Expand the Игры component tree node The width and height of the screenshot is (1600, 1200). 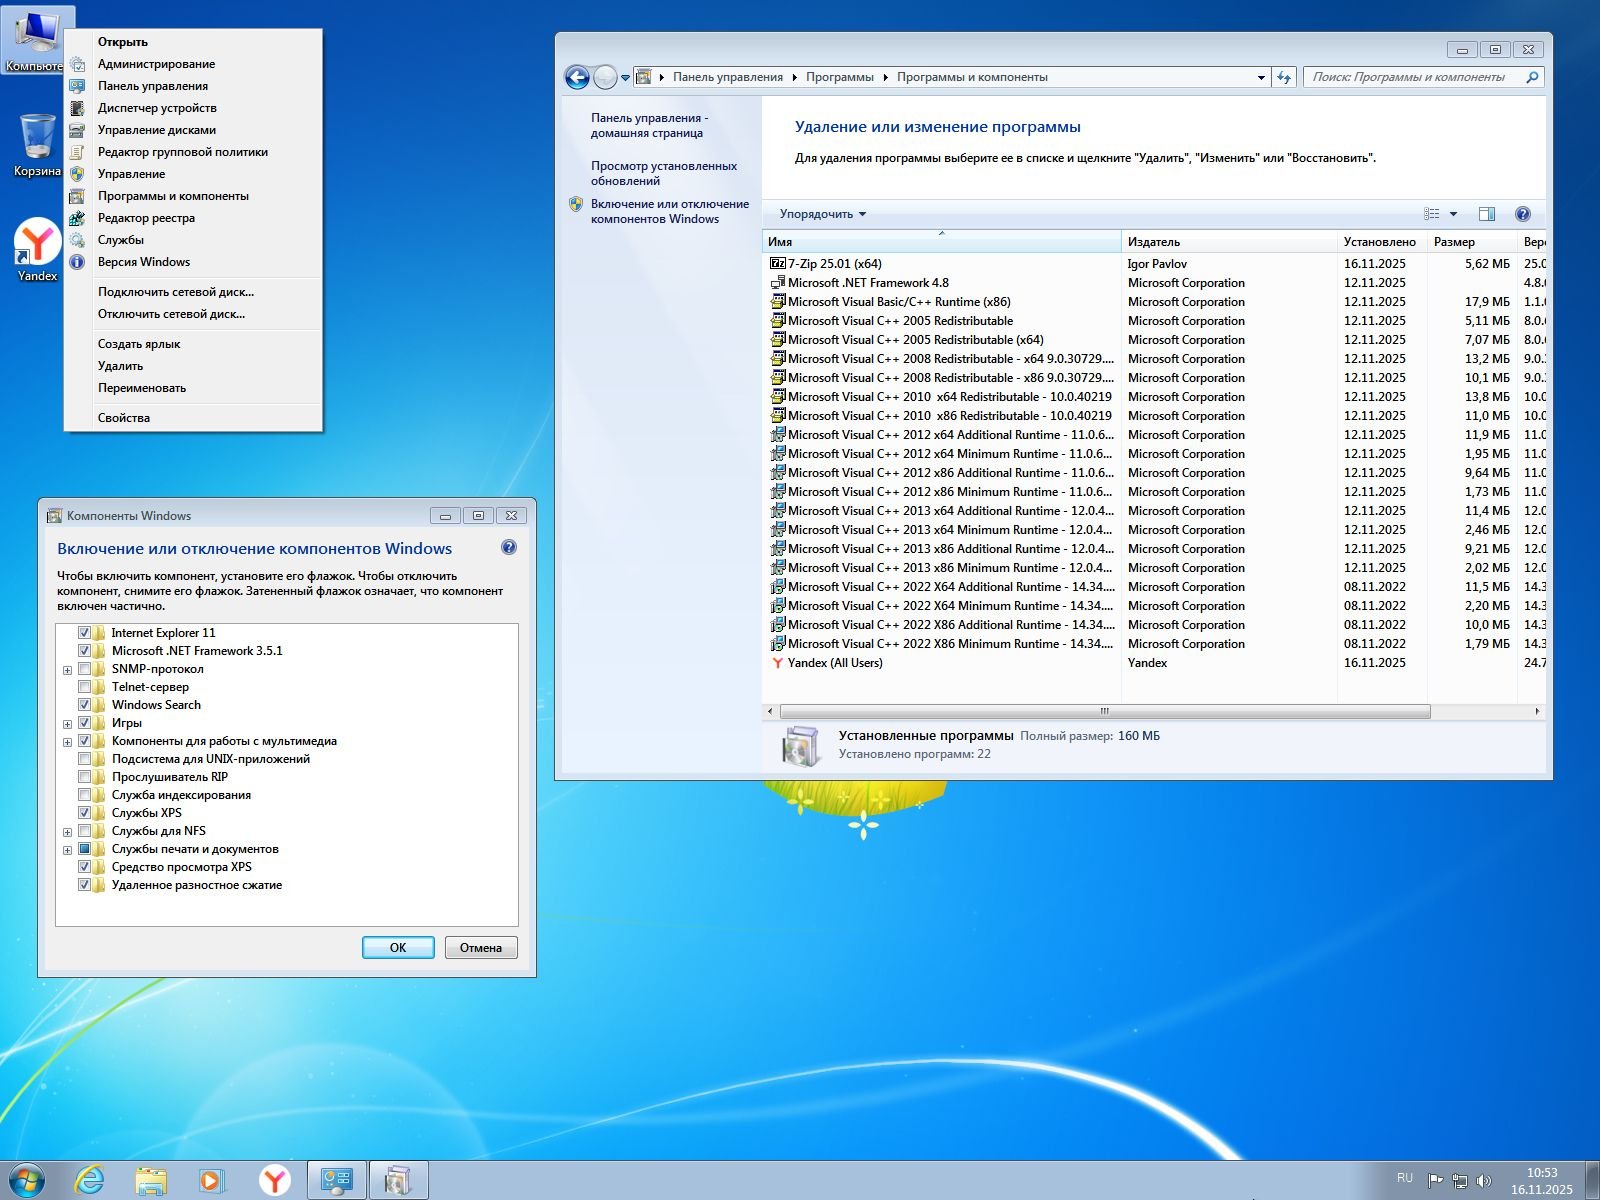tap(67, 724)
